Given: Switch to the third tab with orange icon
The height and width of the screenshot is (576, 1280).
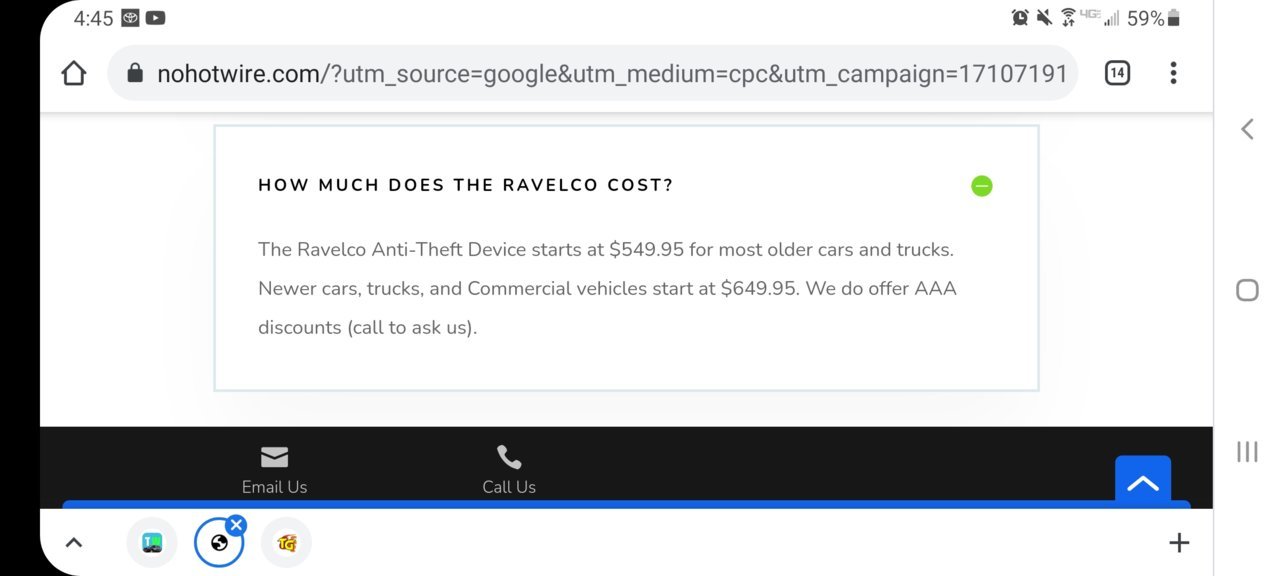Looking at the screenshot, I should tap(287, 543).
